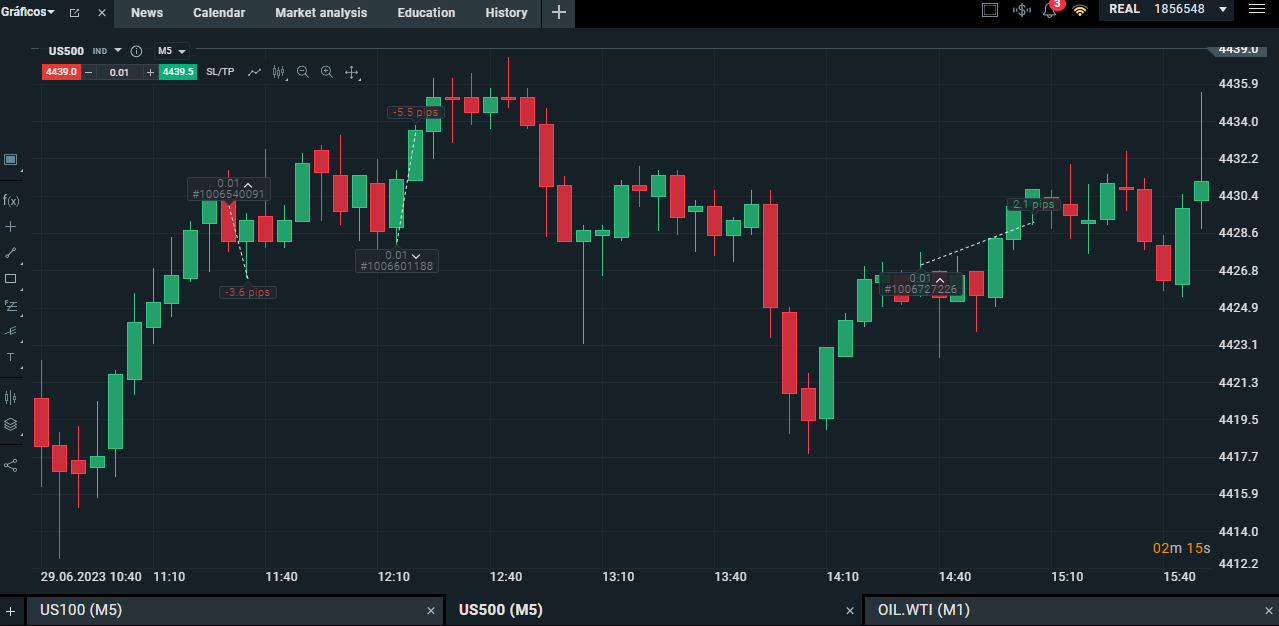Open the chart layers panel
1279x626 pixels.
(11, 424)
